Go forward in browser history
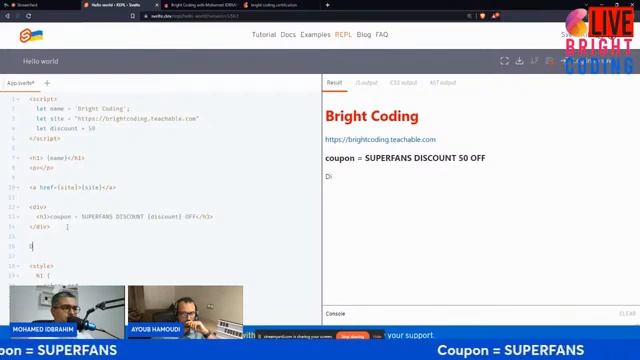Screen dimensions: 640x360 (18, 16)
